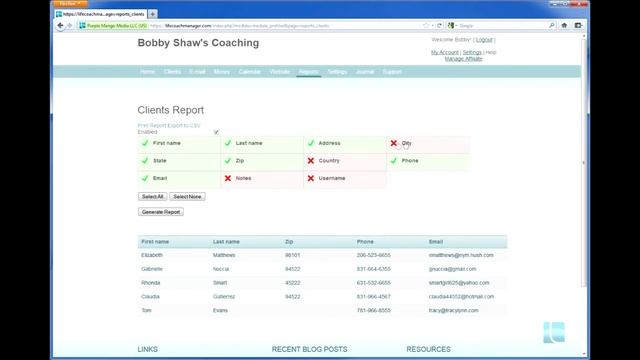Click the Tom cell in the table
Image resolution: width=640 pixels, height=360 pixels.
click(146, 311)
